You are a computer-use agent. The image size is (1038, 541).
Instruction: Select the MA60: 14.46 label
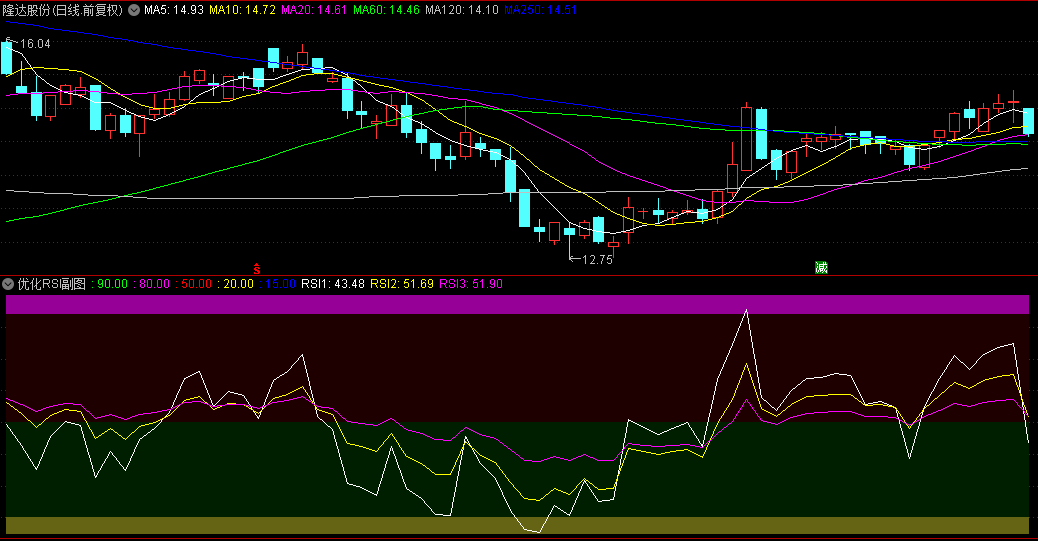386,10
